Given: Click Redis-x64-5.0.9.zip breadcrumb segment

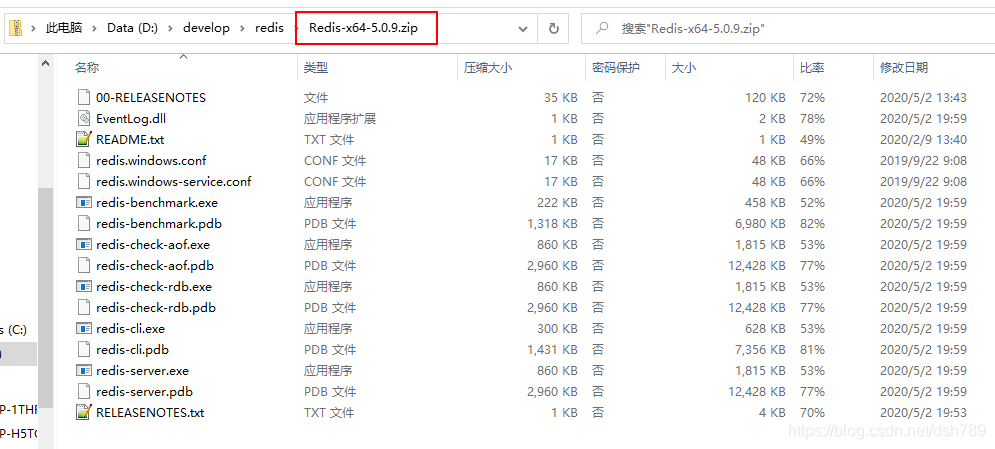Looking at the screenshot, I should (x=363, y=28).
